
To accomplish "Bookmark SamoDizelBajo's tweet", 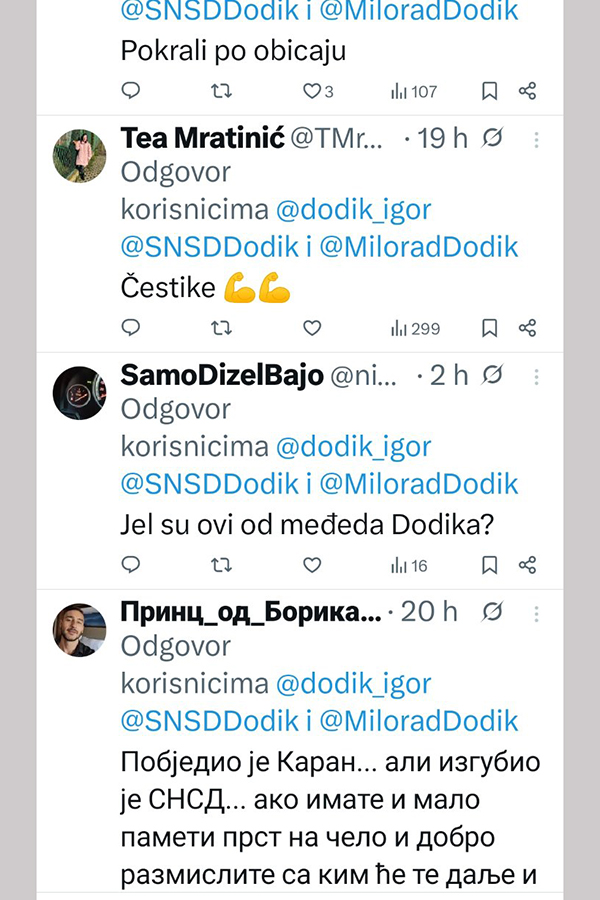I will point(490,566).
